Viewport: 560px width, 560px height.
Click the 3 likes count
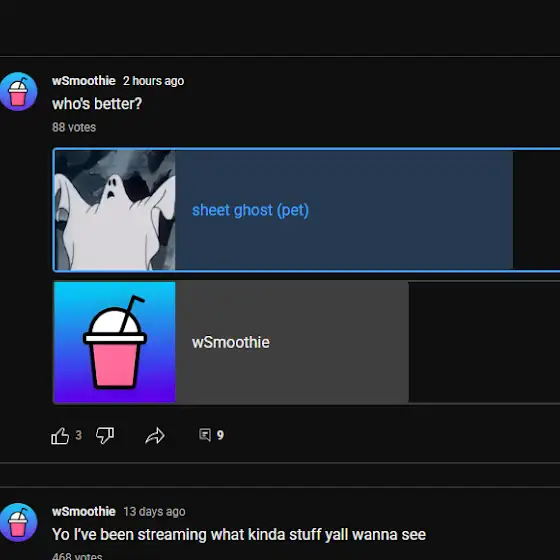click(79, 435)
